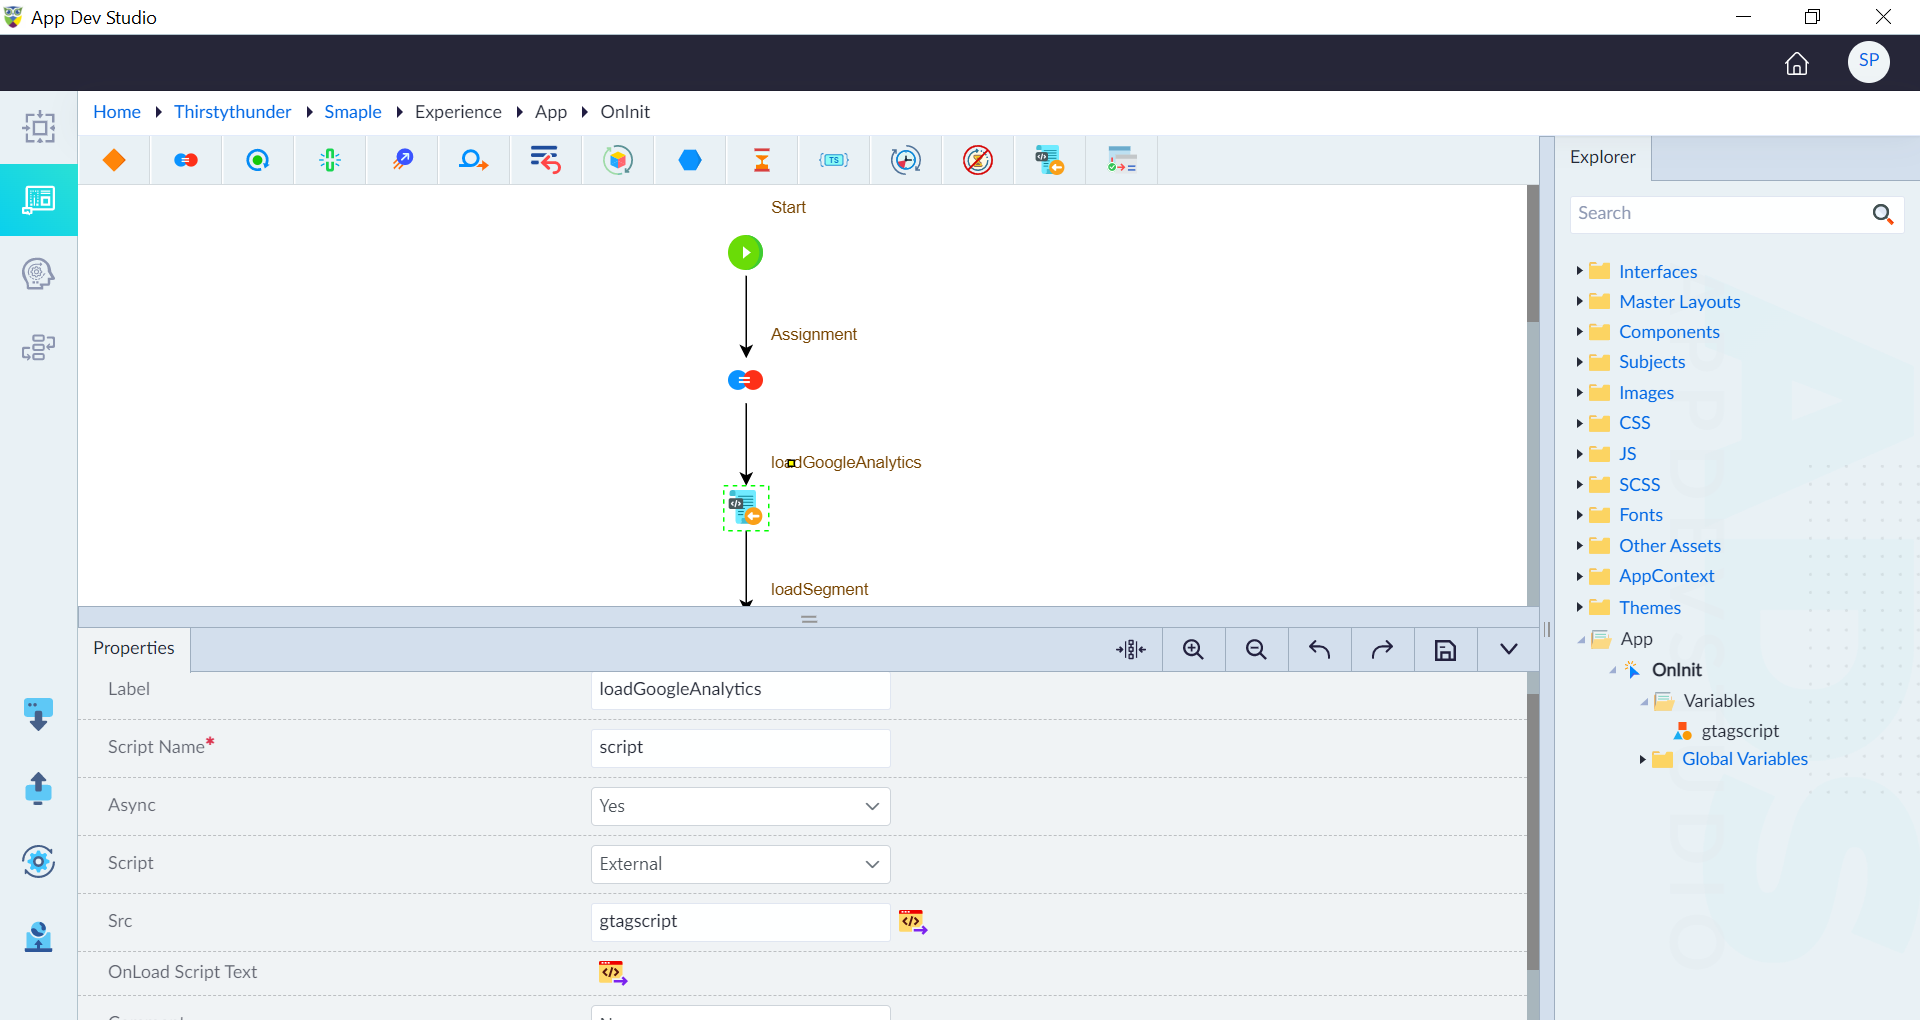Select the blue hexagon node tool
The height and width of the screenshot is (1020, 1920).
coord(690,160)
